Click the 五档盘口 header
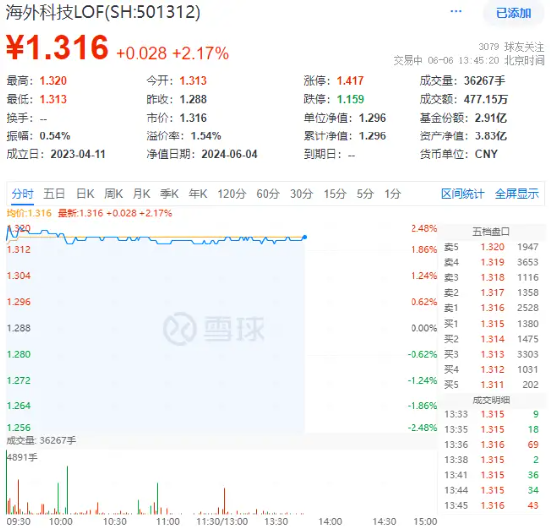 point(491,232)
